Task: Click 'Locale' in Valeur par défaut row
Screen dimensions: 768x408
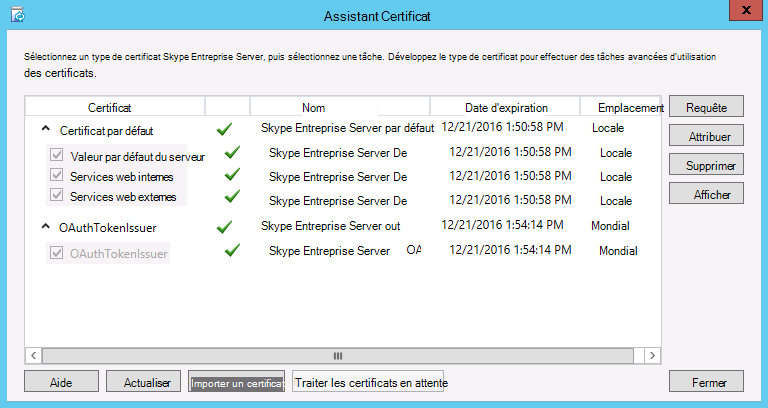Action: click(x=616, y=153)
